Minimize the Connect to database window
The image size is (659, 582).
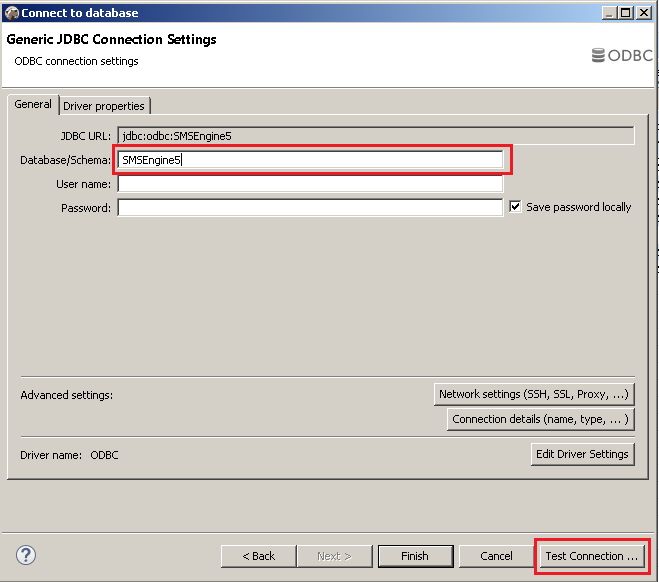[610, 13]
